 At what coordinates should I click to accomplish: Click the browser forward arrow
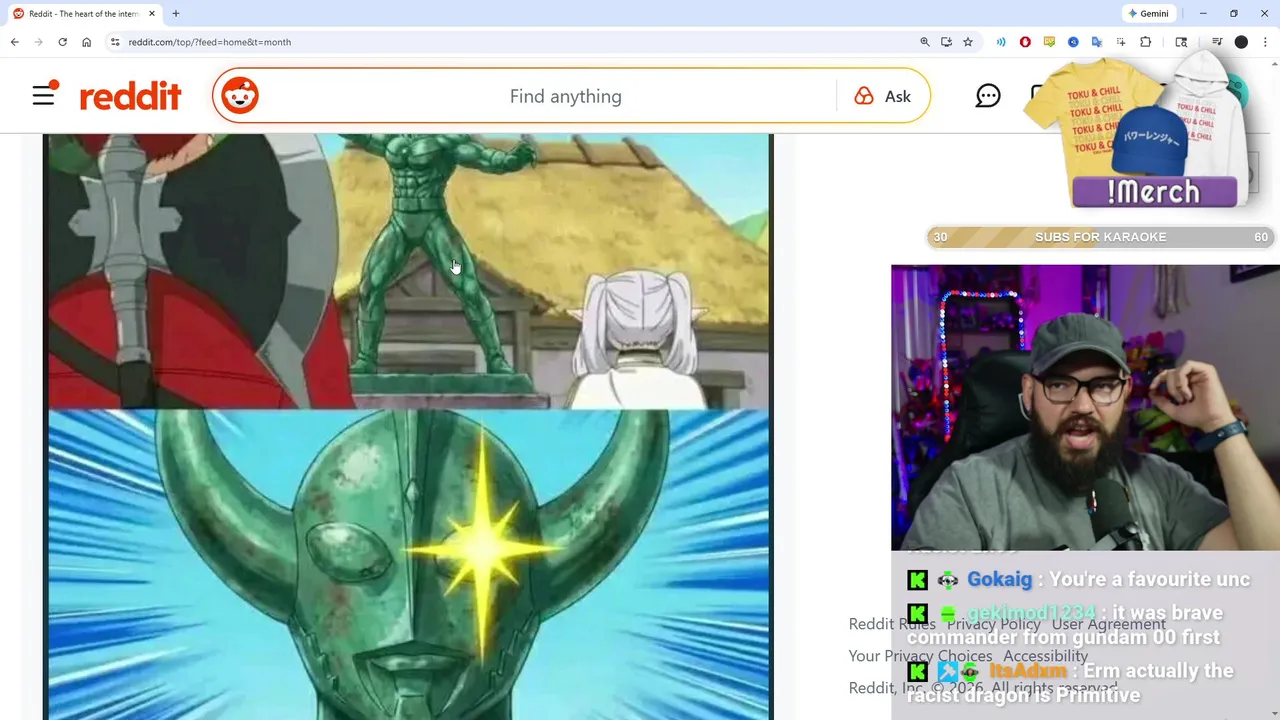[38, 42]
